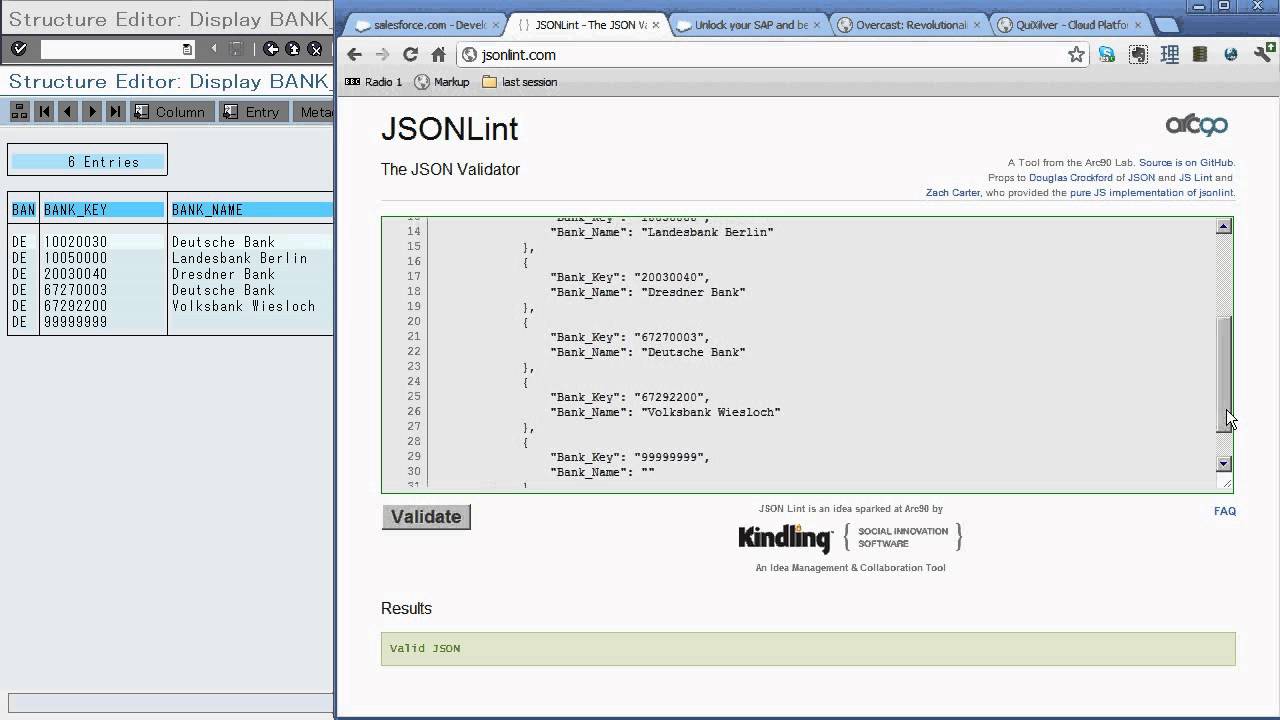The image size is (1280, 720).
Task: Open the Chrome wrench menu
Action: pyautogui.click(x=1262, y=55)
